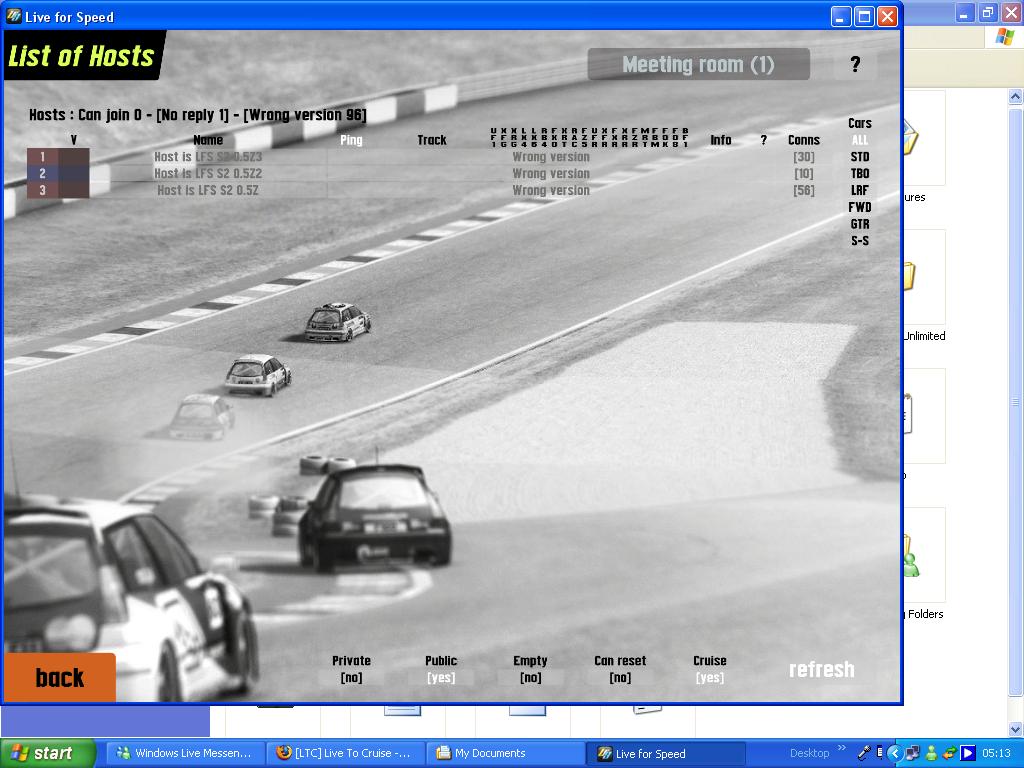Click the V column header
Screen dimensions: 1024x768
click(74, 140)
